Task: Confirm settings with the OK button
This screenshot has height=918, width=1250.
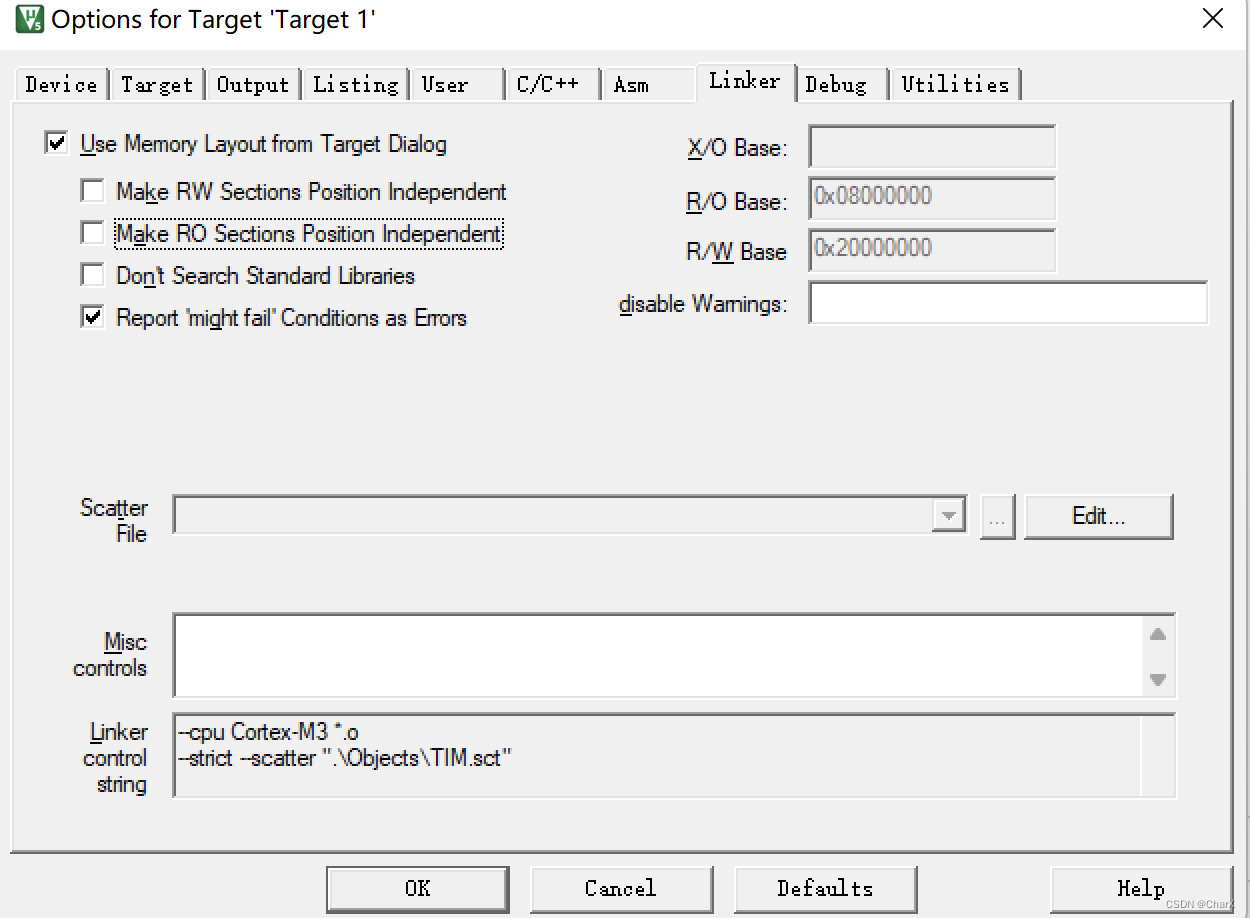Action: pyautogui.click(x=418, y=889)
